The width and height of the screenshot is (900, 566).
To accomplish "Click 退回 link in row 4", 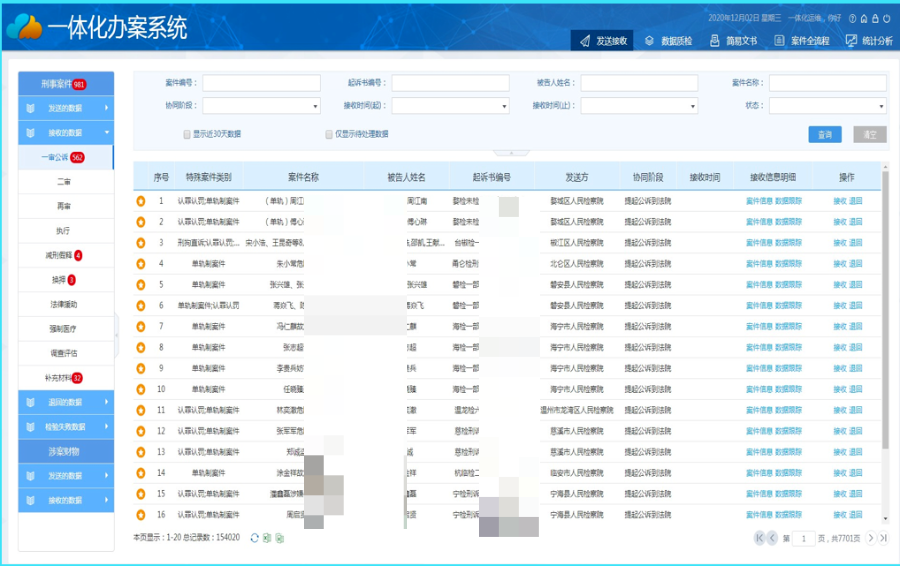I will pos(855,264).
